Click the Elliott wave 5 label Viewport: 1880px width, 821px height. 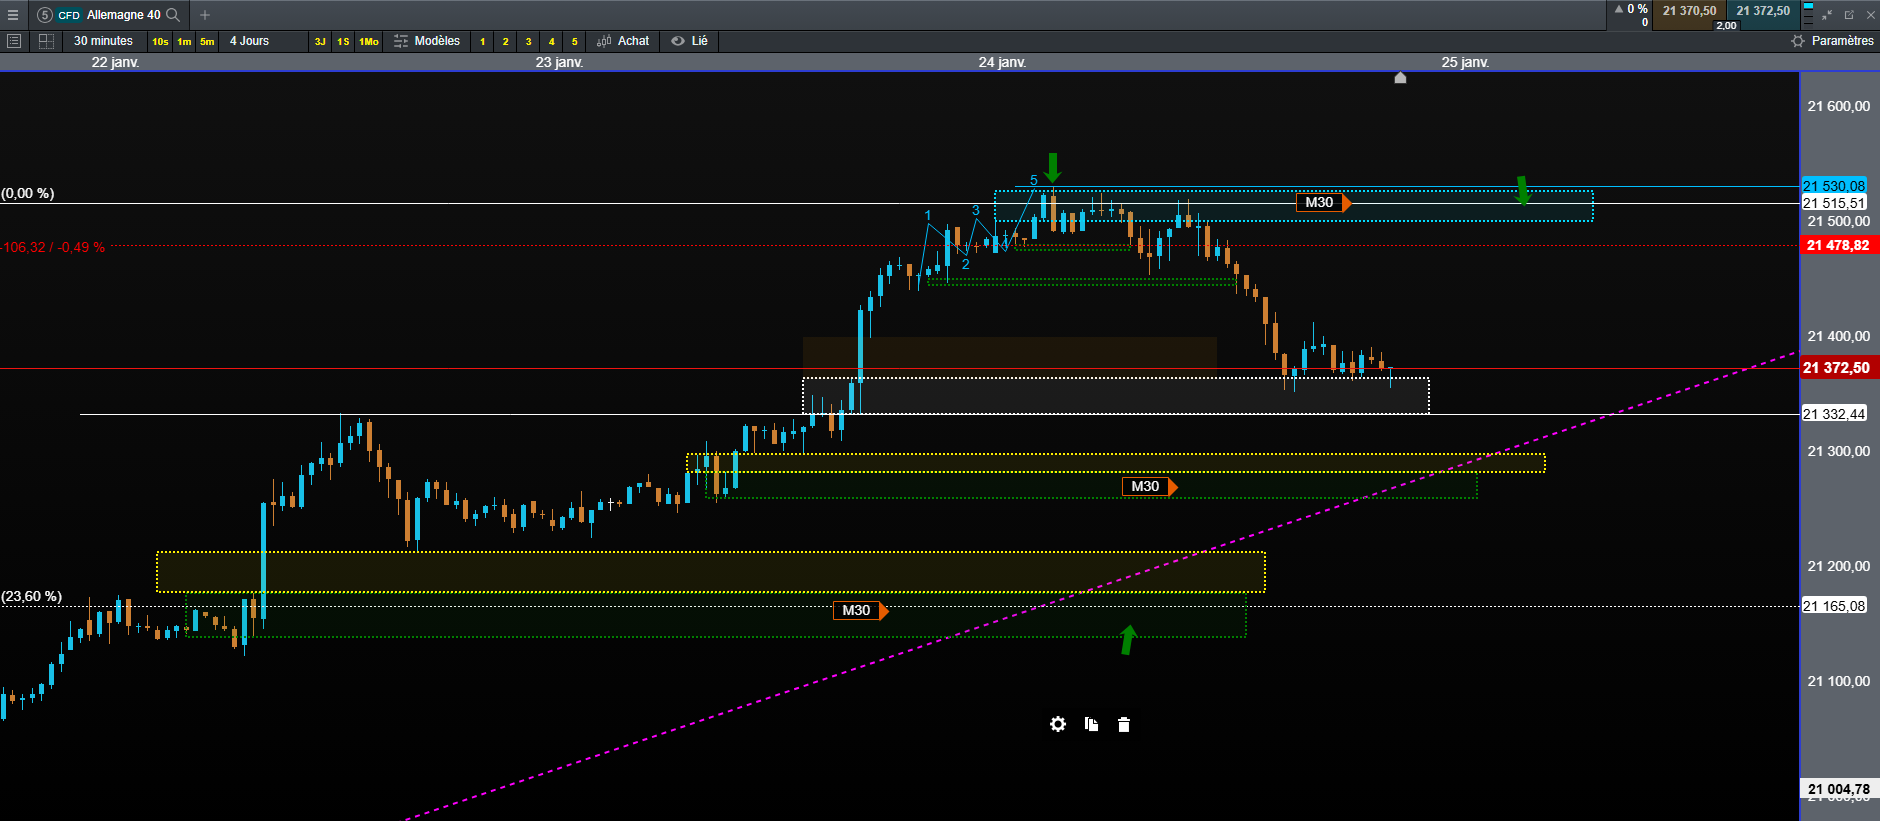click(1034, 181)
